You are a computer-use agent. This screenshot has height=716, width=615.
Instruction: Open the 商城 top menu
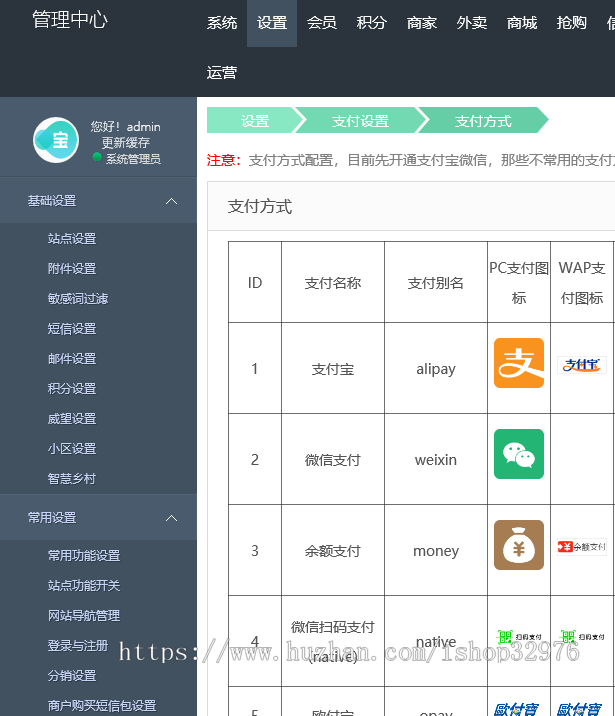(x=522, y=23)
